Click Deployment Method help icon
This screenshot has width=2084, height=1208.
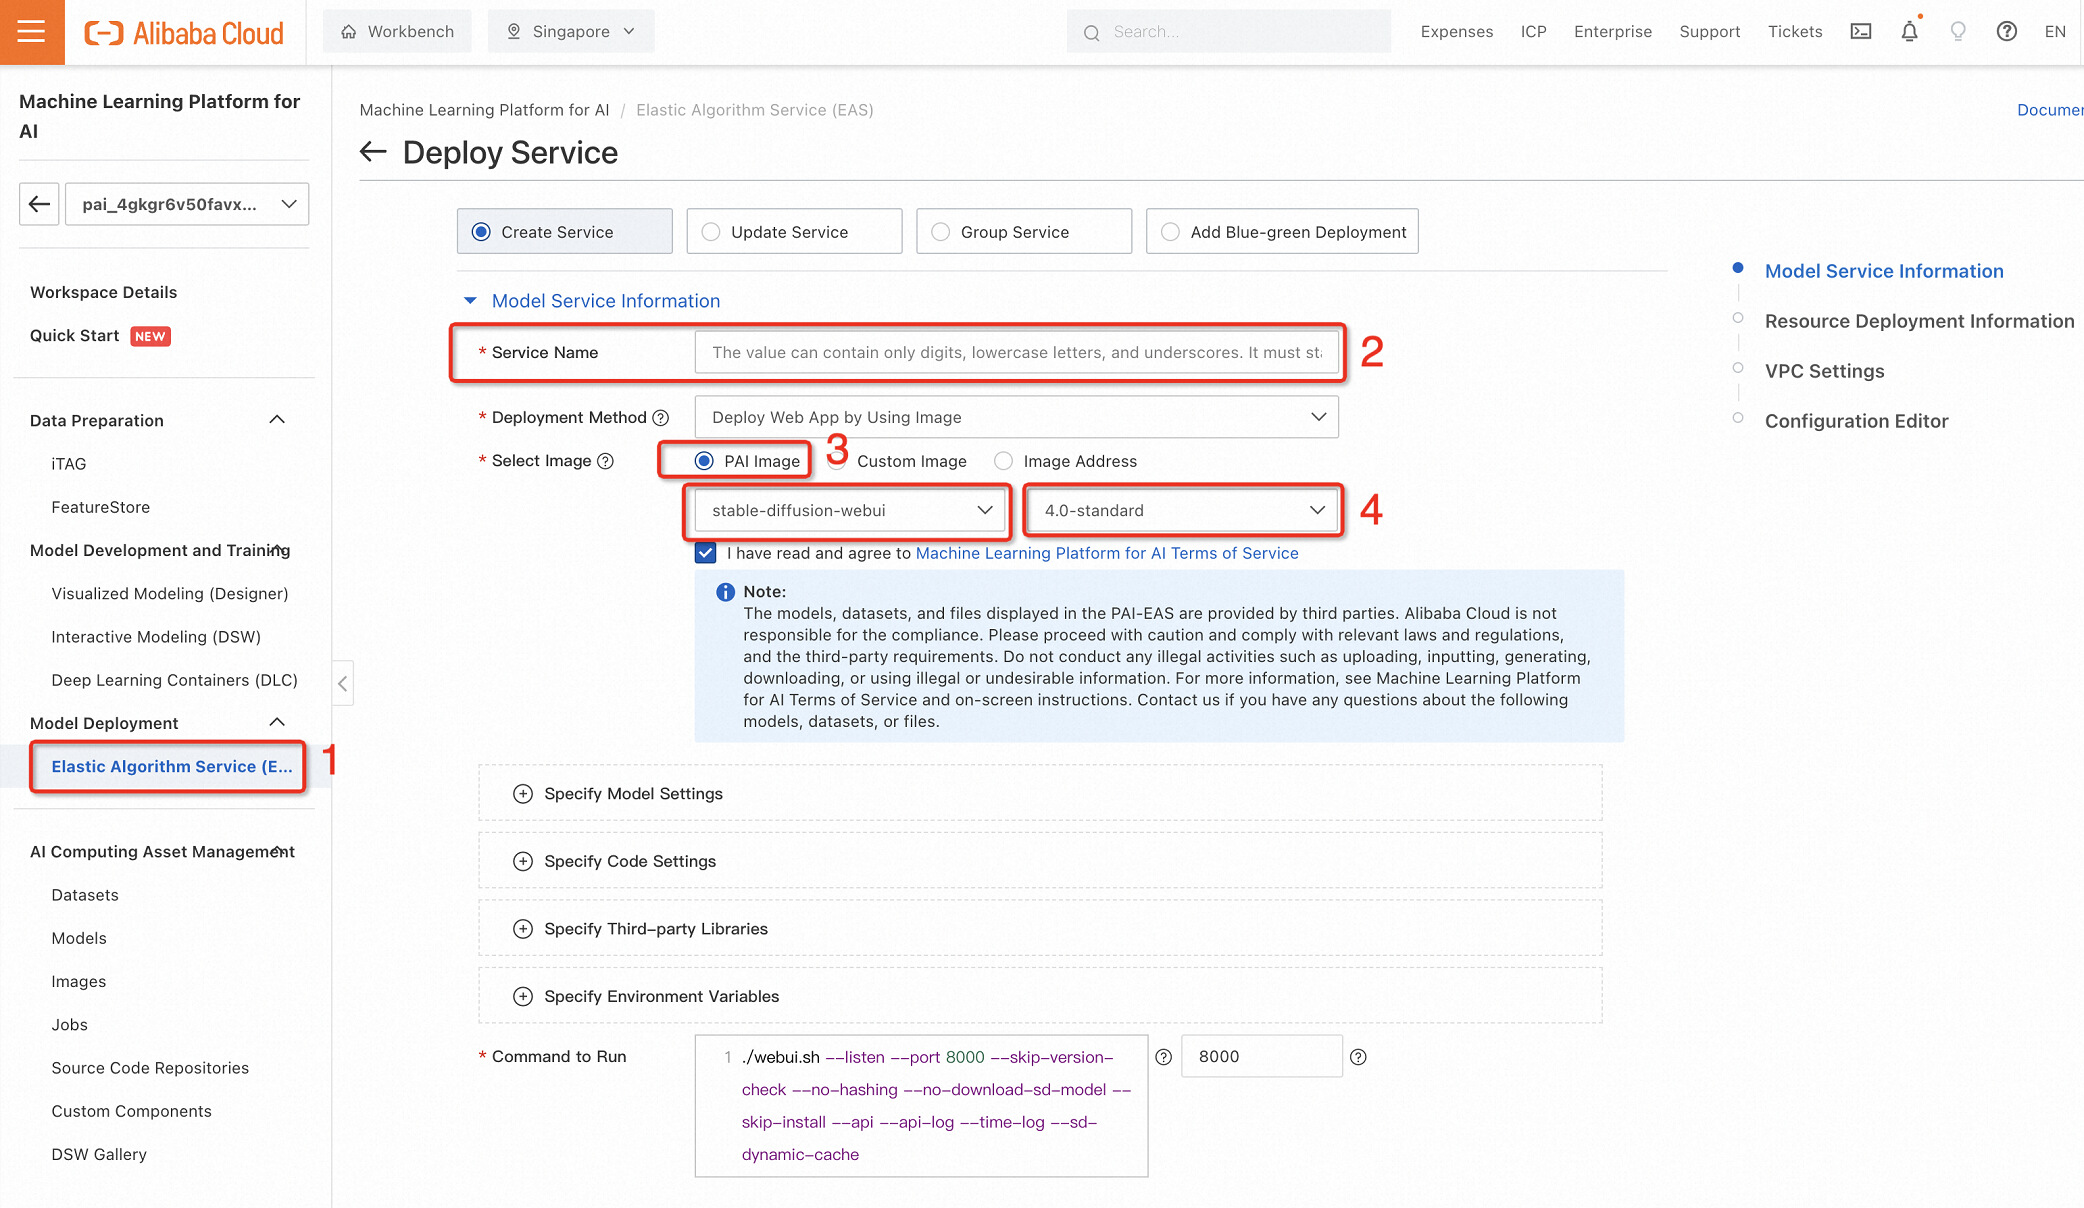(x=660, y=417)
